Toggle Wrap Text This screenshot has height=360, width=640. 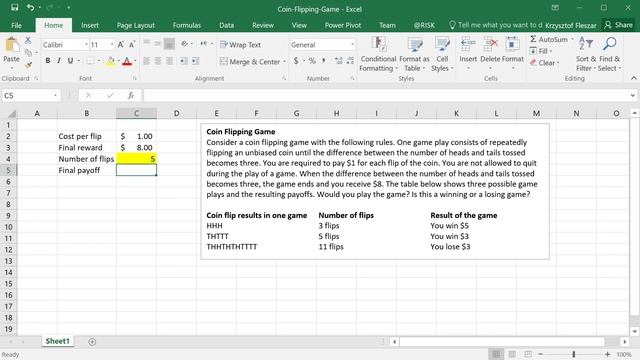point(240,44)
